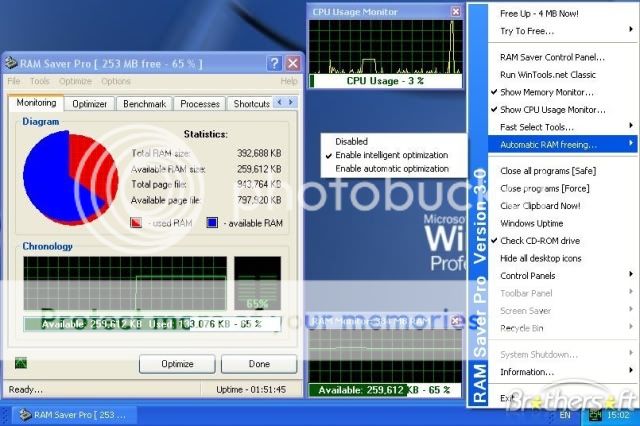Viewport: 640px width, 426px height.
Task: Open the Tools menu
Action: tap(40, 81)
